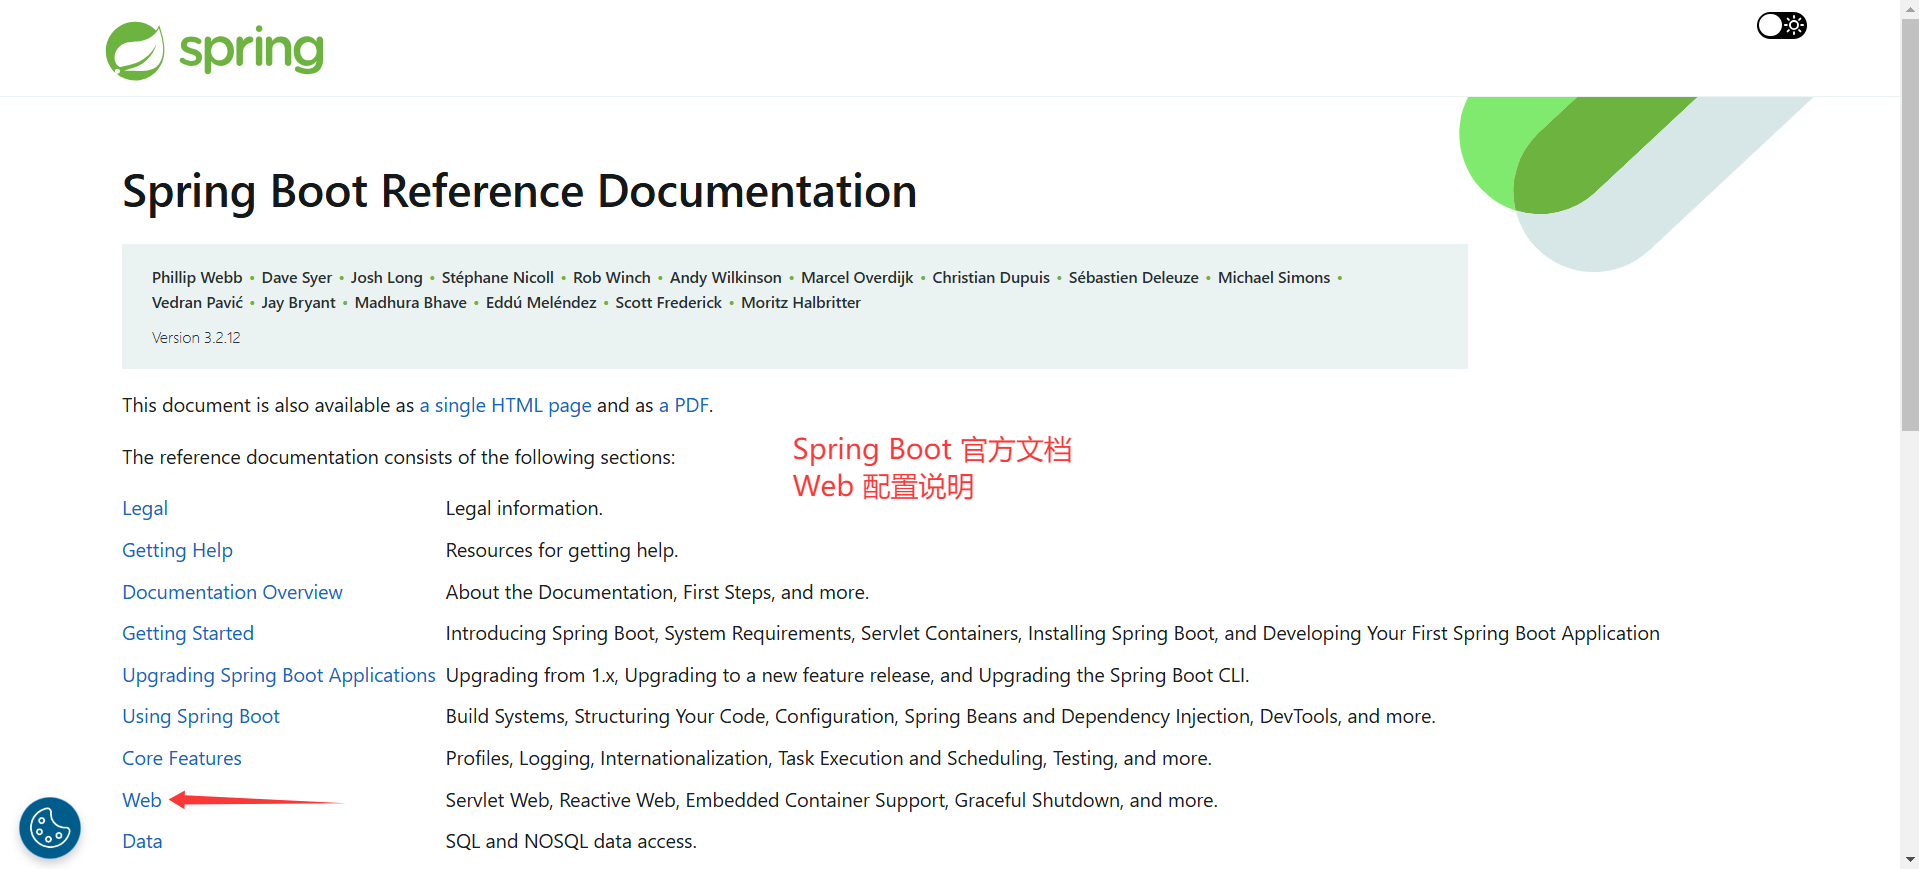Open the Using Spring Boot section
The image size is (1919, 869).
[x=201, y=716]
